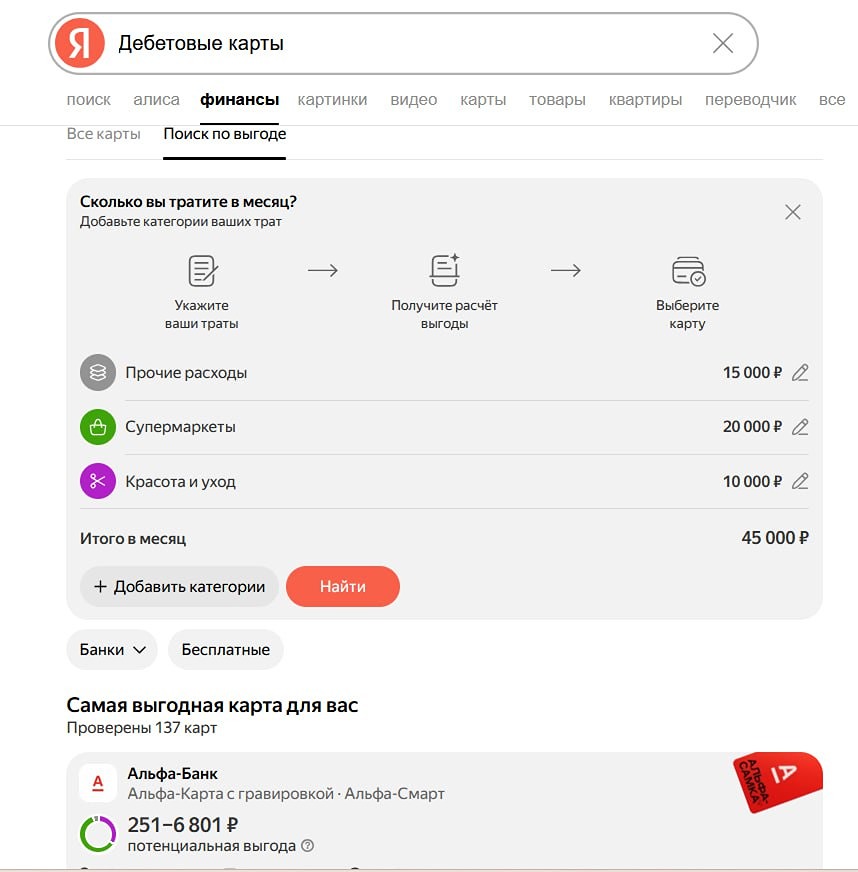Click the benefit donut chart next to 251–6 801 ₽
This screenshot has height=872, width=858.
98,833
